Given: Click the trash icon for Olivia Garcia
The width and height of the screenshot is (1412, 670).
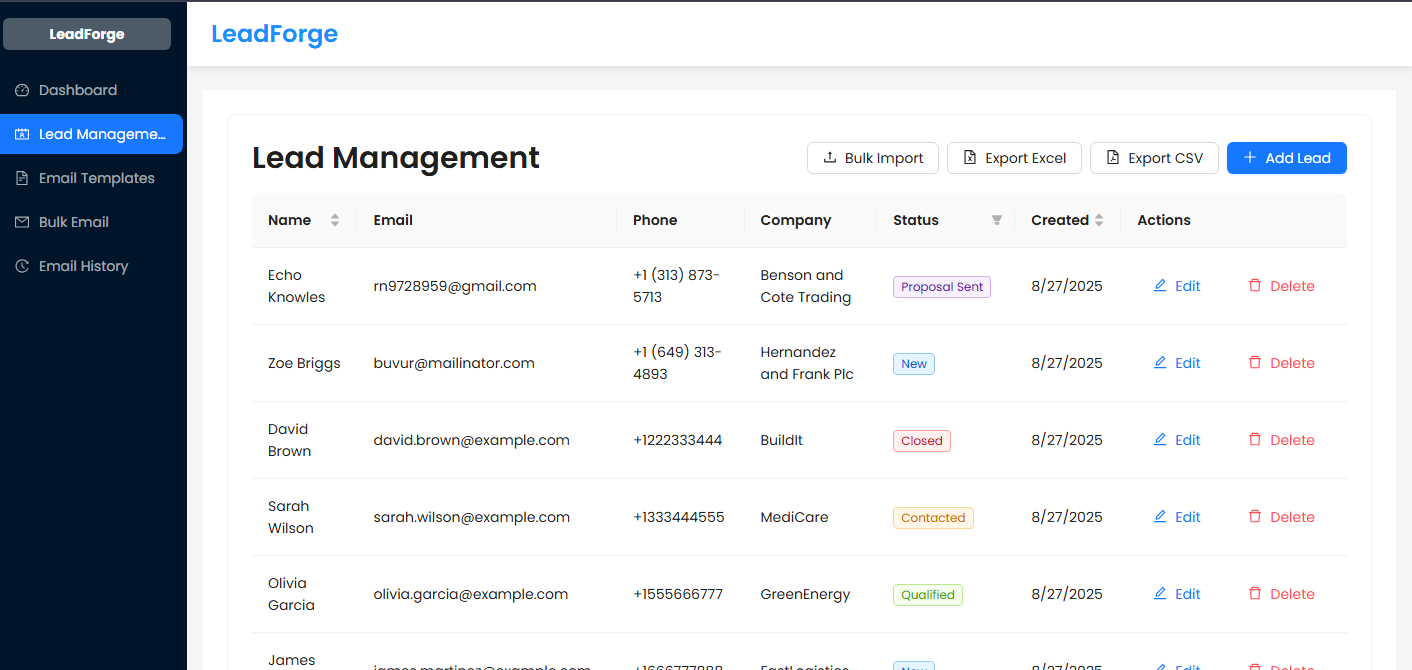Looking at the screenshot, I should [1255, 594].
